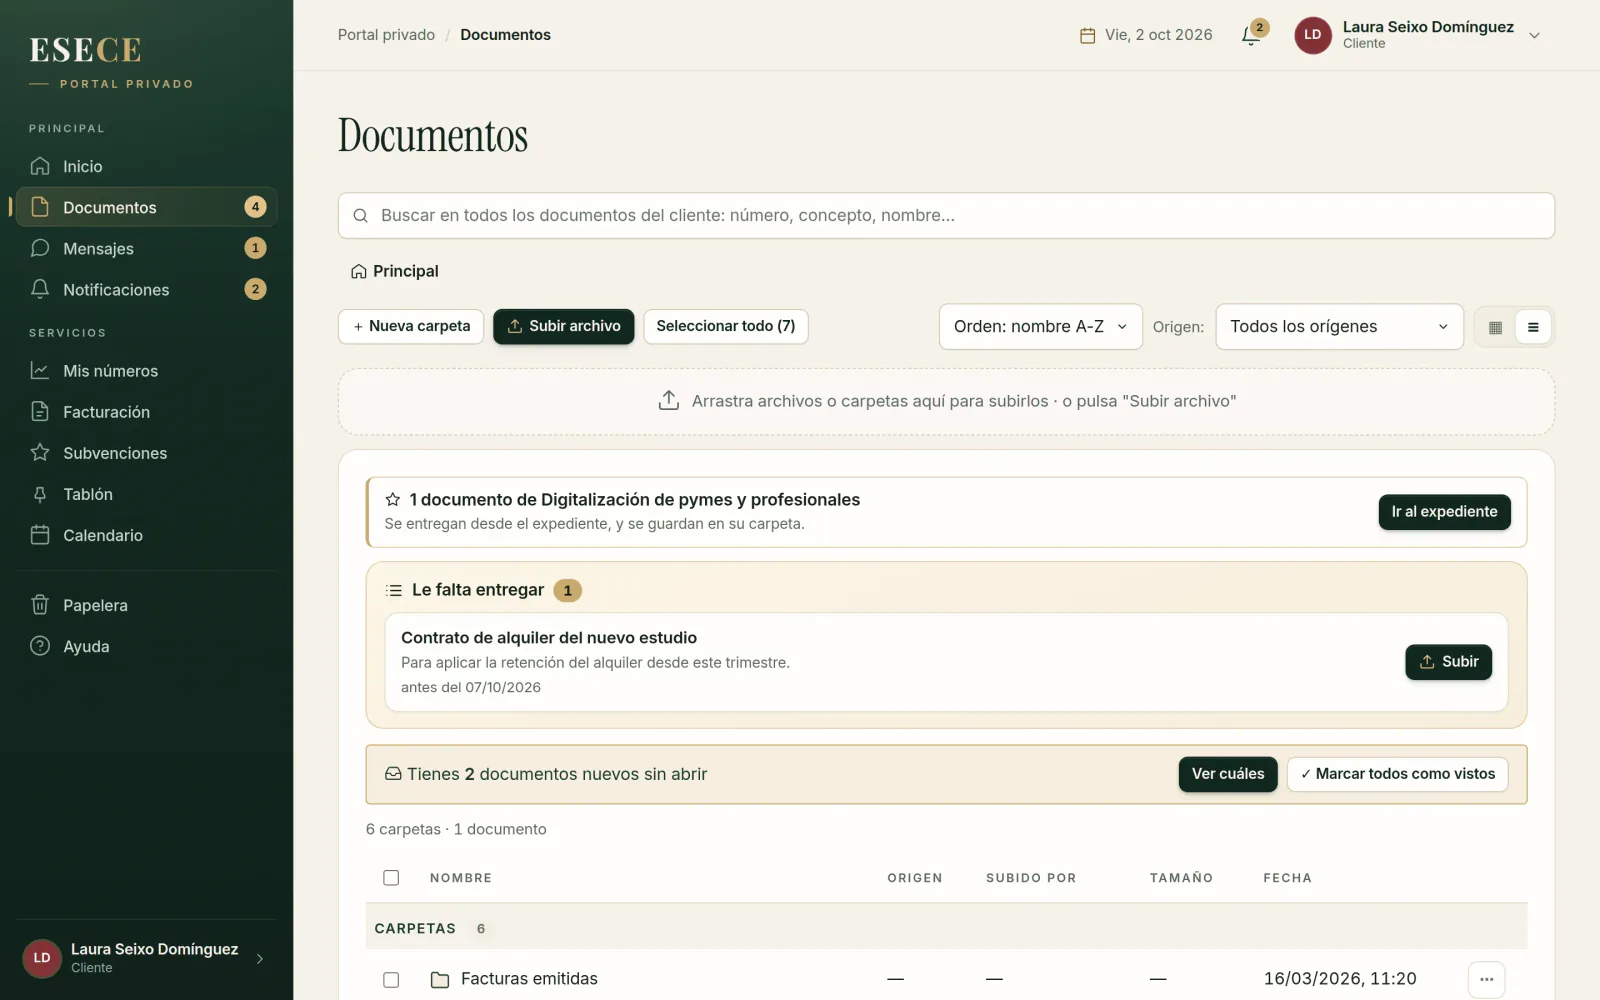
Task: Open Subvenciones in sidebar
Action: [x=146, y=452]
